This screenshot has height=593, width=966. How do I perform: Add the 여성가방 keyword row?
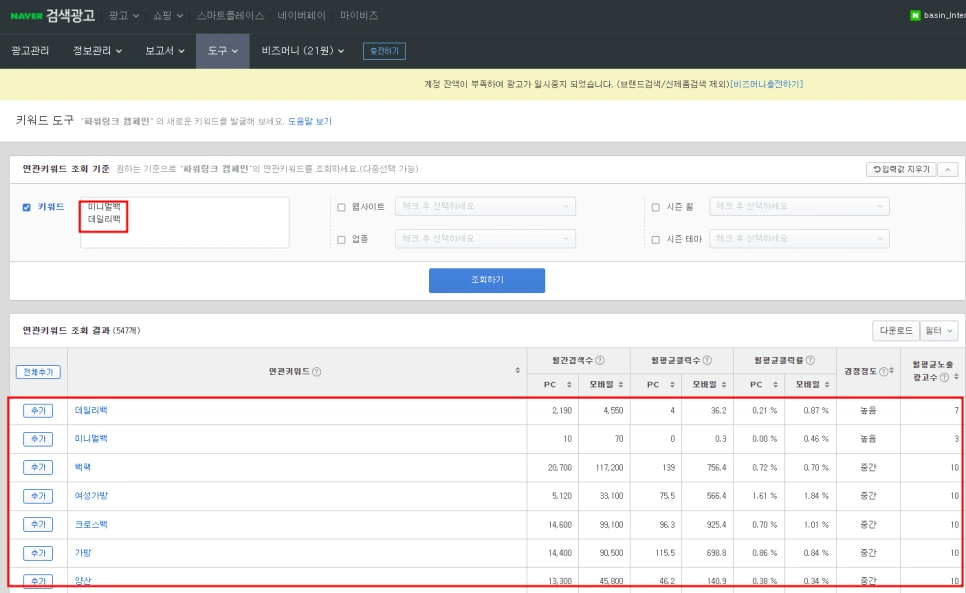pos(38,496)
